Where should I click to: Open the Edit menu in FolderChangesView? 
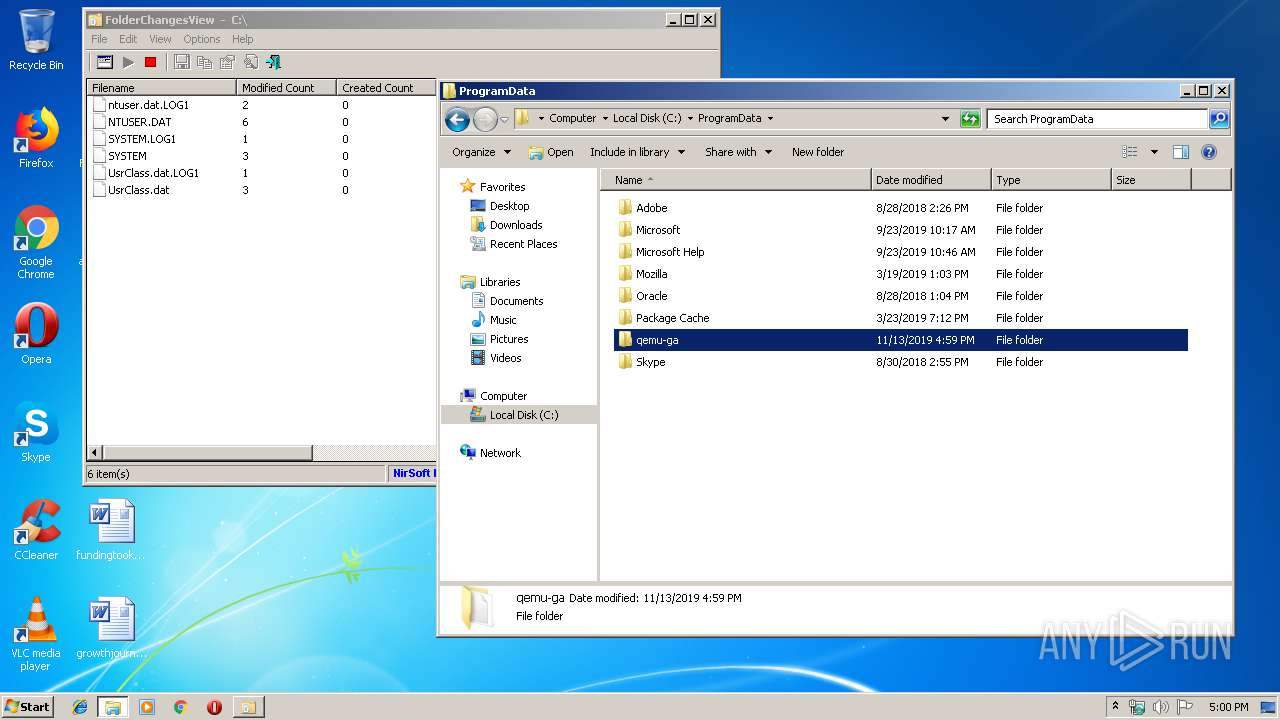pos(128,39)
